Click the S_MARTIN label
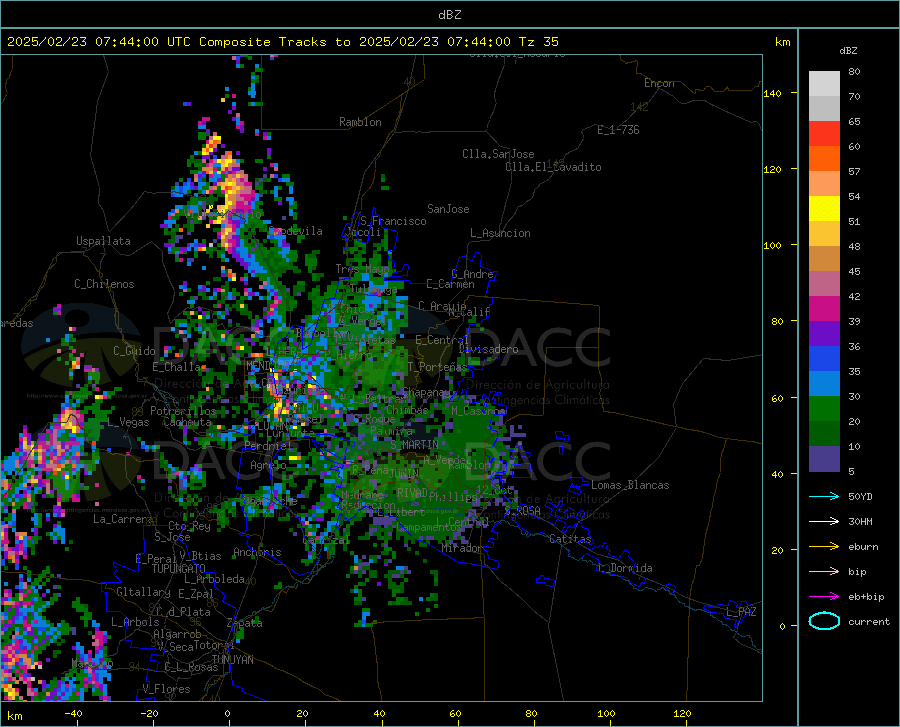The image size is (900, 727). 414,445
